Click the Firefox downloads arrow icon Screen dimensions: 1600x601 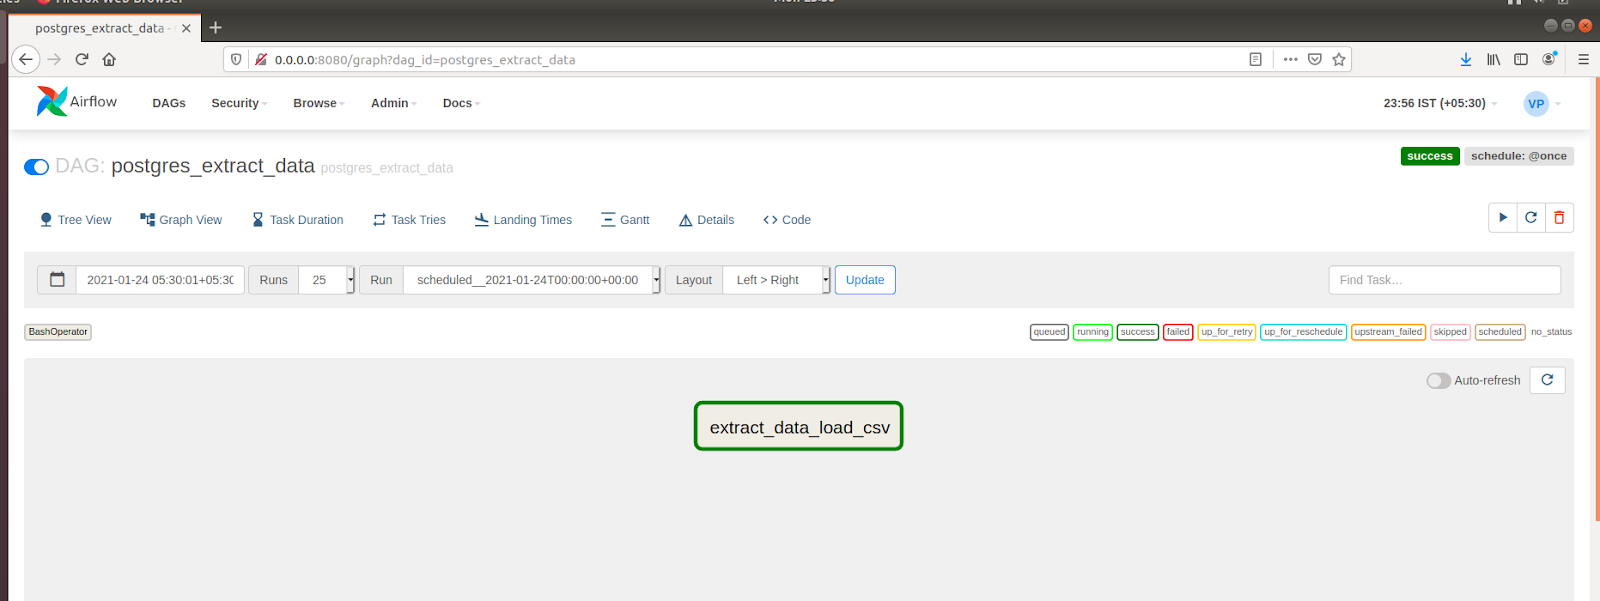(1465, 60)
